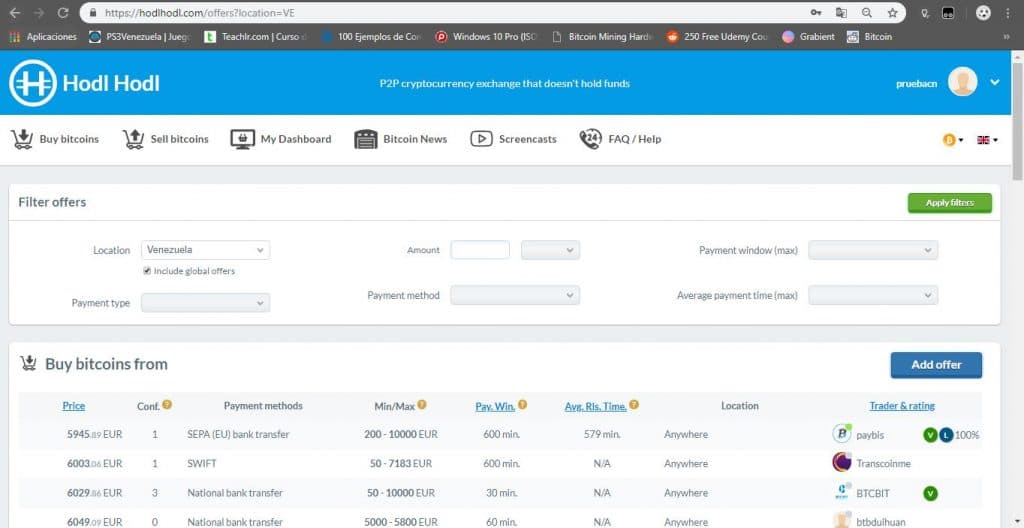Click Min/Max help question icon
Image resolution: width=1024 pixels, height=528 pixels.
(422, 404)
